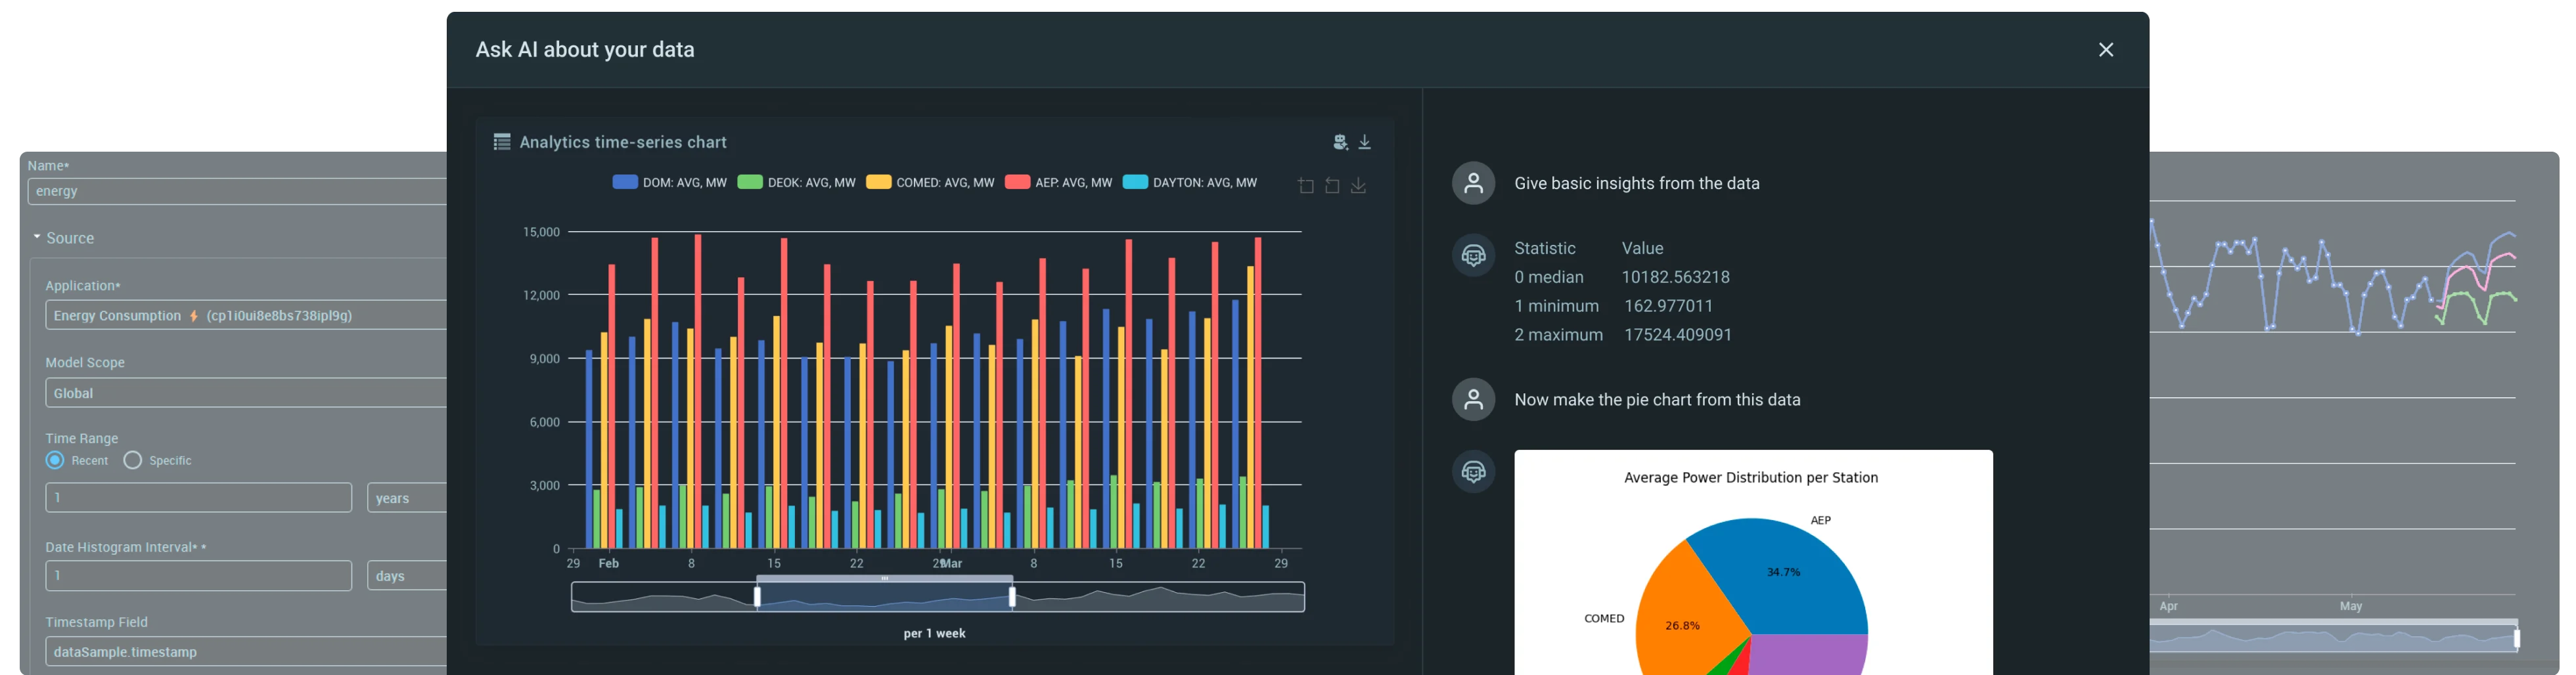Image resolution: width=2576 pixels, height=675 pixels.
Task: Toggle DOM: AVG, MW legend swatch
Action: click(x=625, y=182)
